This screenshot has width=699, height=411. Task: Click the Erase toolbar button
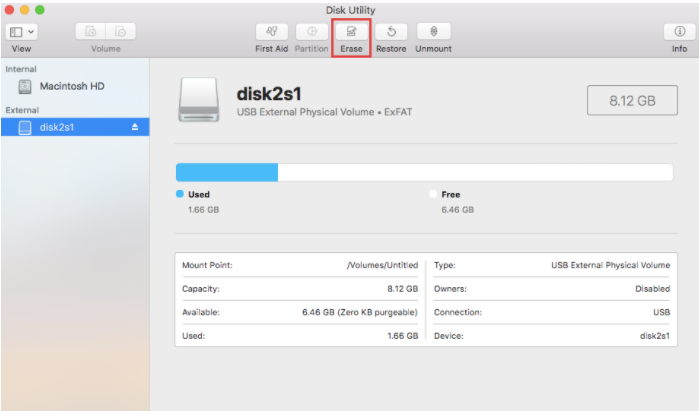pos(351,32)
